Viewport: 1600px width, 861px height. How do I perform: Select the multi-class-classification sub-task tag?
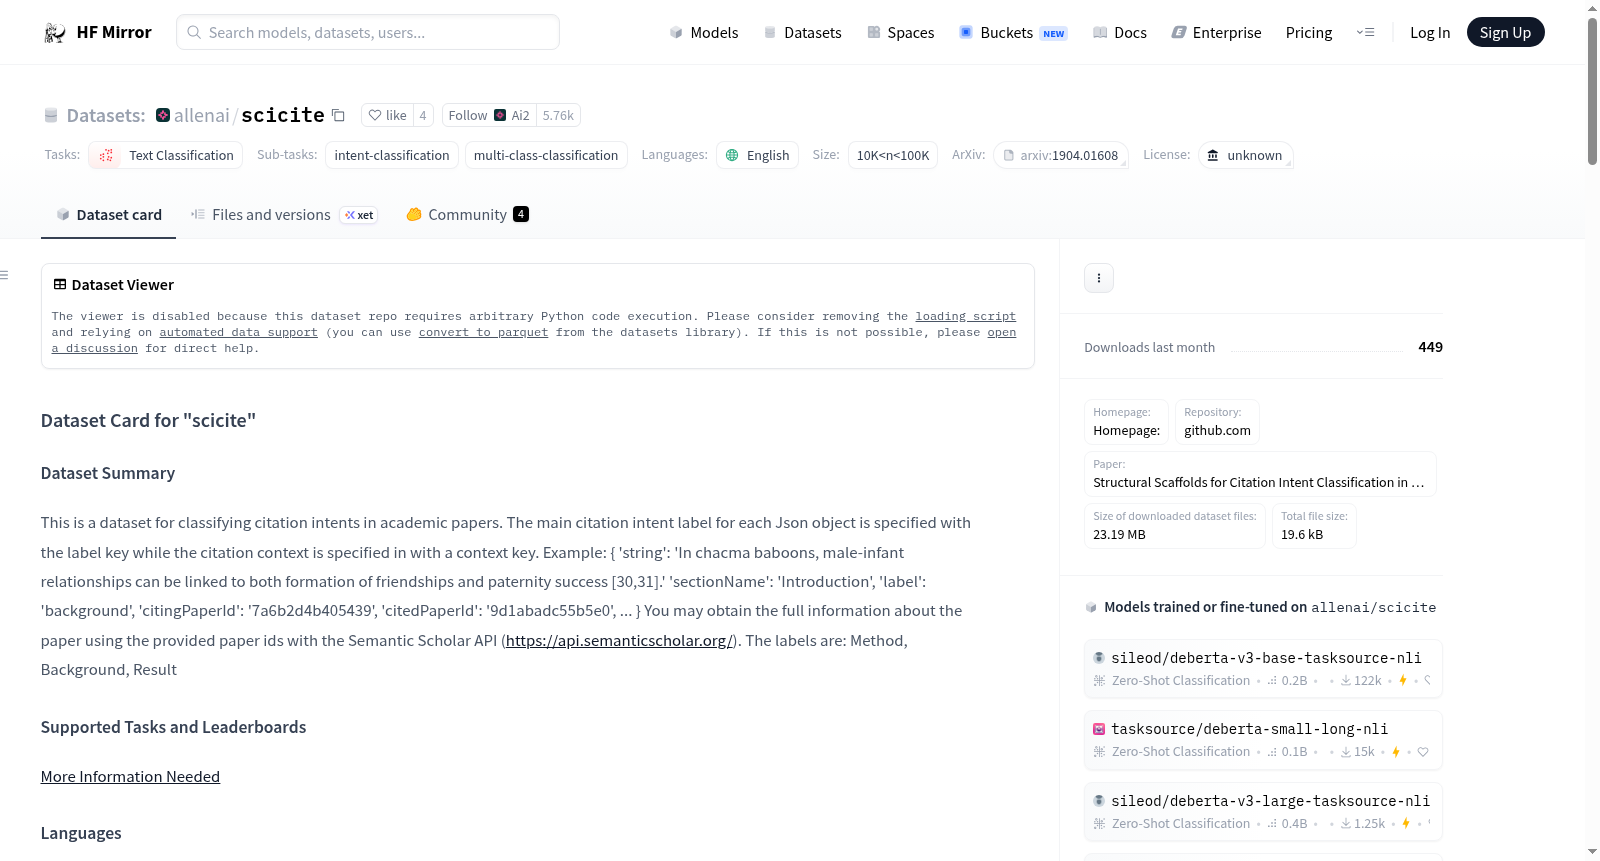[x=546, y=155]
